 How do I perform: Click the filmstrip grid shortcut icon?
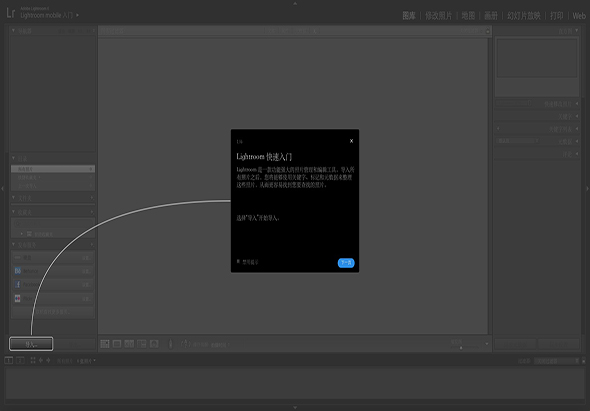pyautogui.click(x=33, y=360)
